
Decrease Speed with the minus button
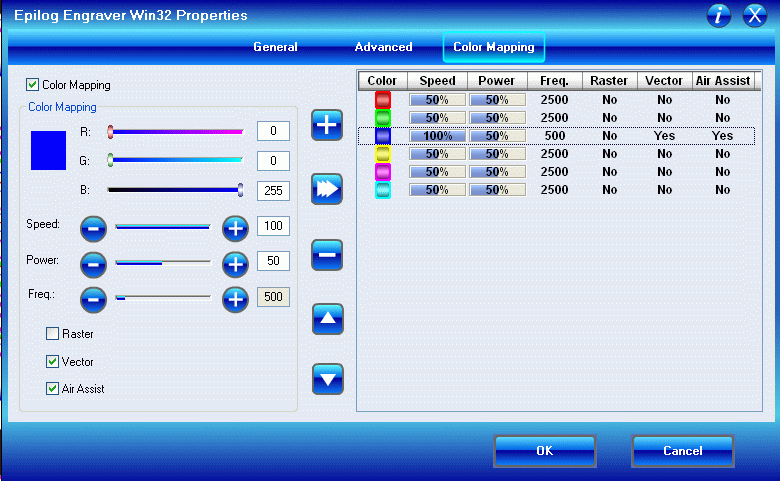tap(94, 229)
